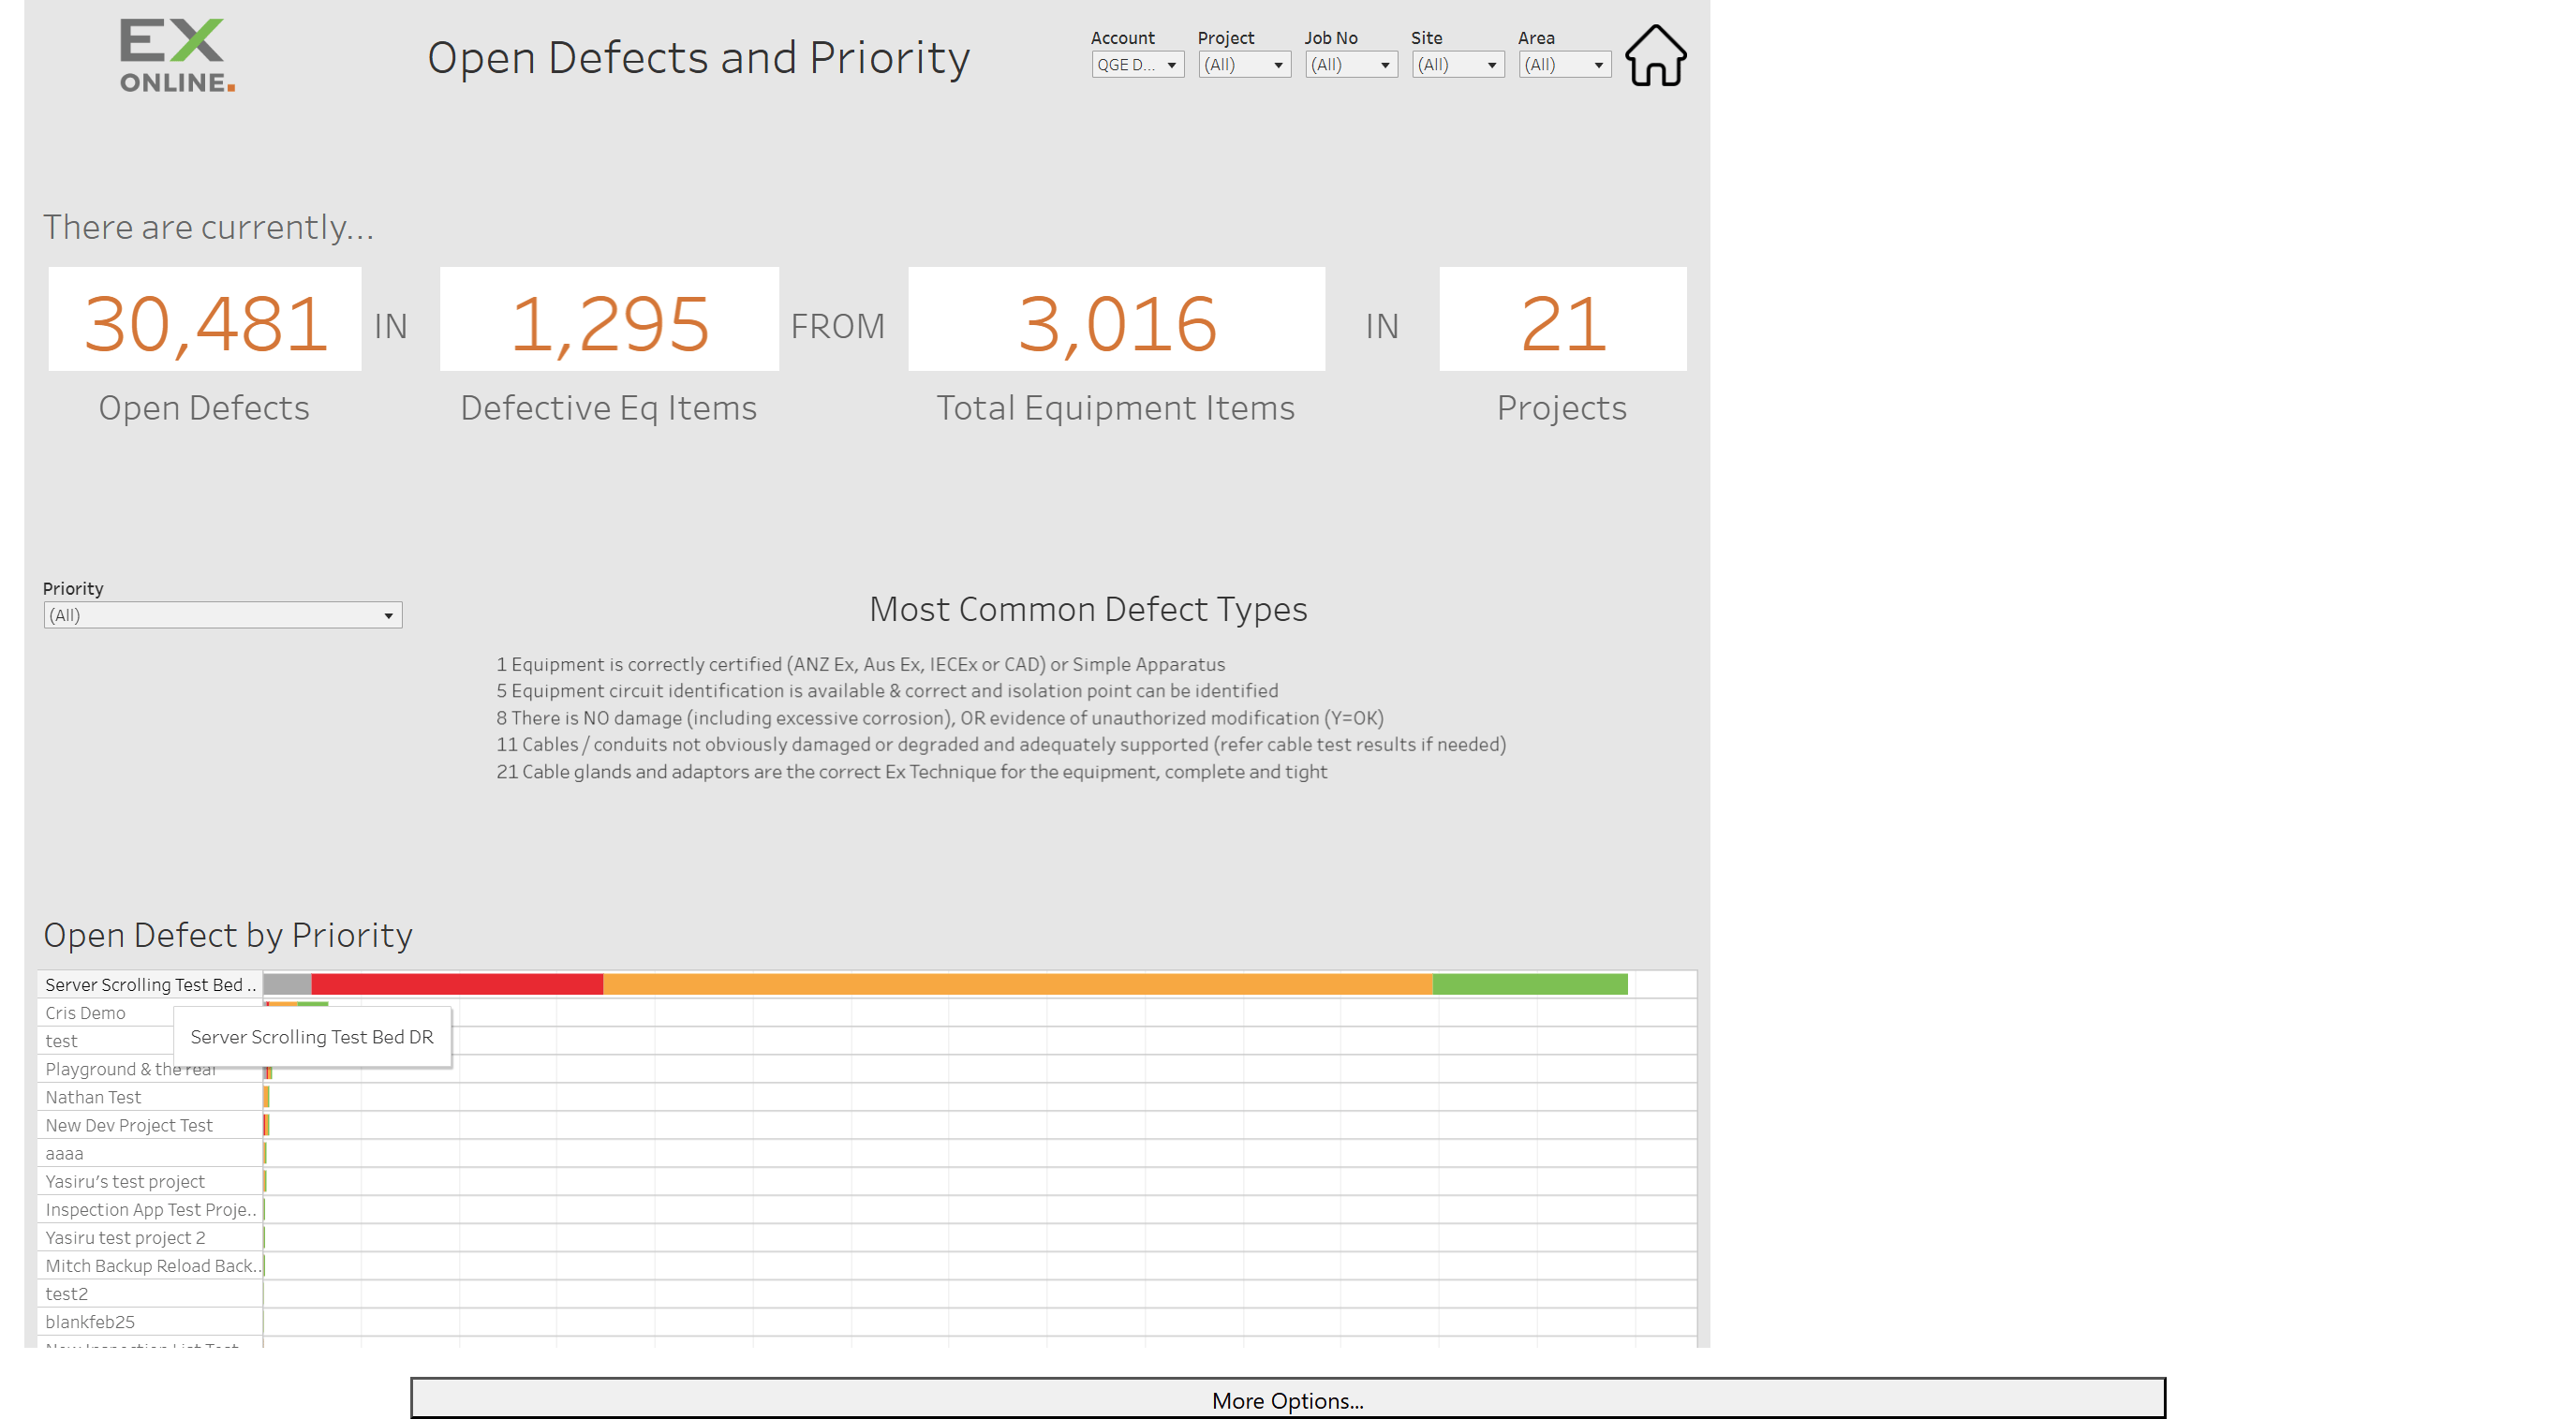Click defect type 5 about circuit identification
This screenshot has height=1419, width=2576.
tap(887, 690)
